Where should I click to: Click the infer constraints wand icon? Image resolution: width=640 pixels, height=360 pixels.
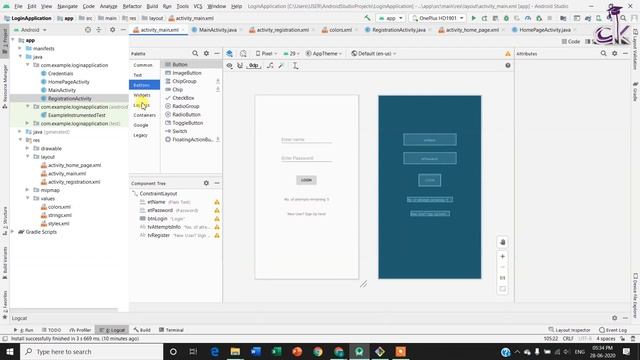pos(281,65)
